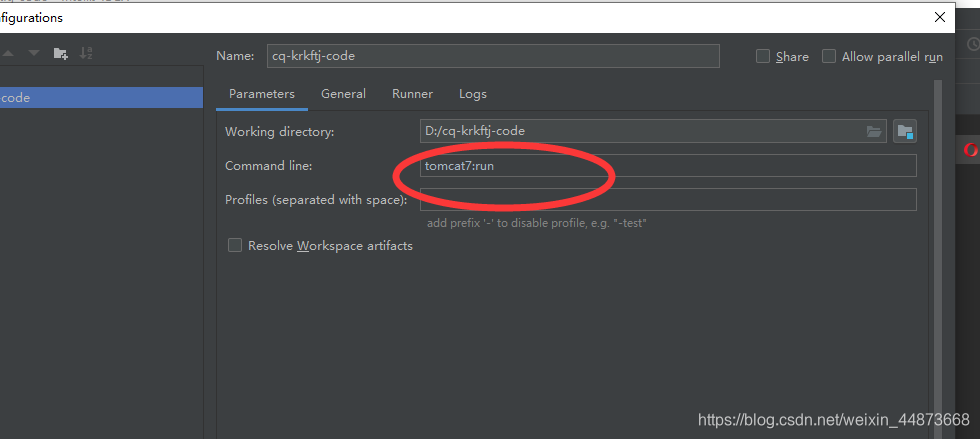The image size is (980, 439).
Task: Select the highlighted configuration in the left list
Action: pyautogui.click(x=101, y=98)
